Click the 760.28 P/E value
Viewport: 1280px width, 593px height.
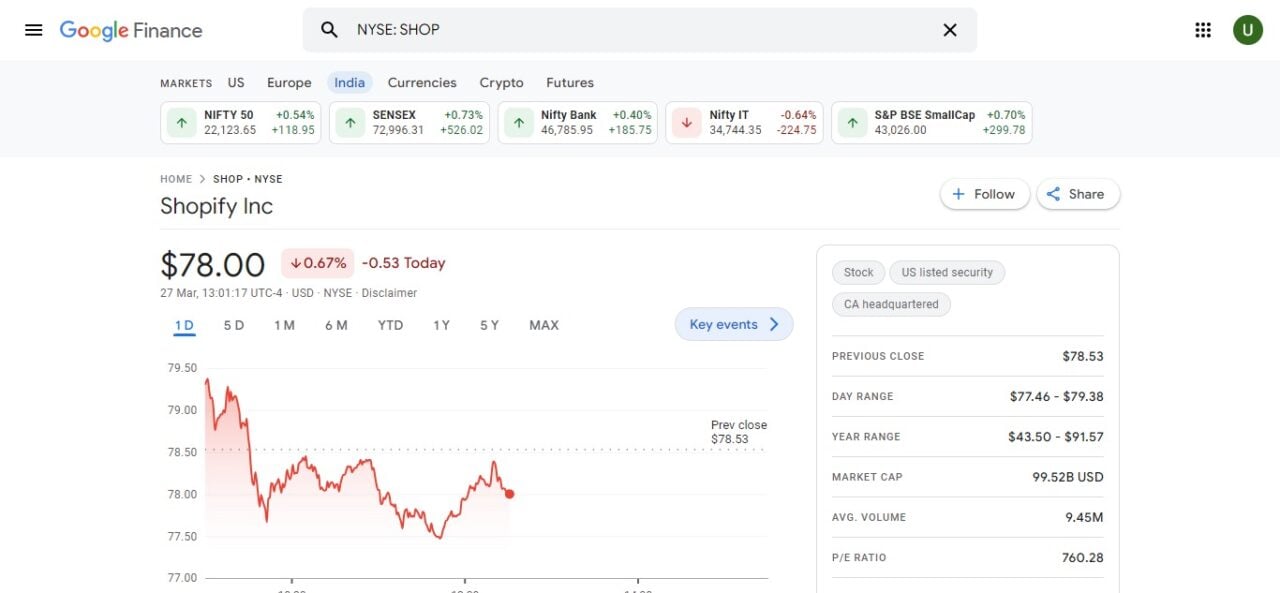tap(1083, 557)
